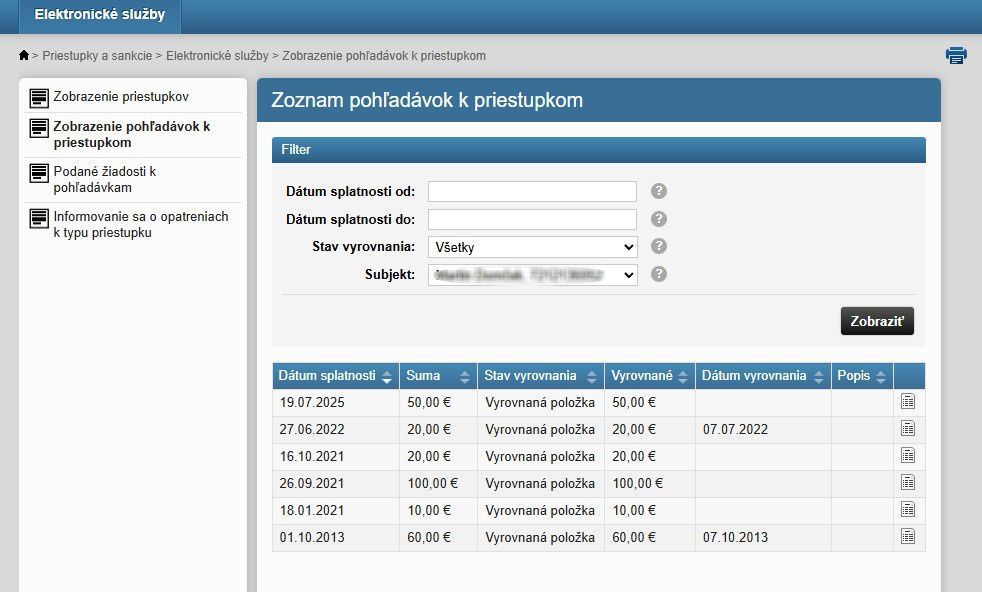The height and width of the screenshot is (592, 982).
Task: Open detail icon for 01.10.2013 row
Action: [x=908, y=537]
